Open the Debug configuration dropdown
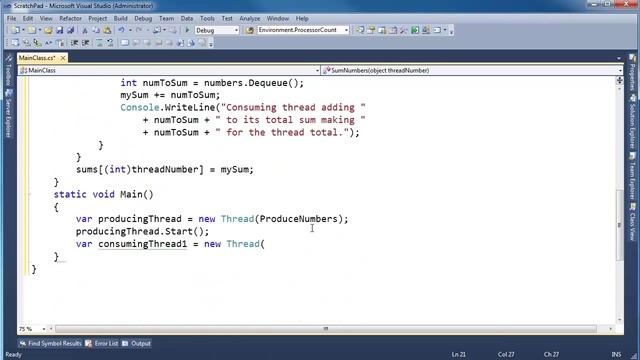 [236, 30]
